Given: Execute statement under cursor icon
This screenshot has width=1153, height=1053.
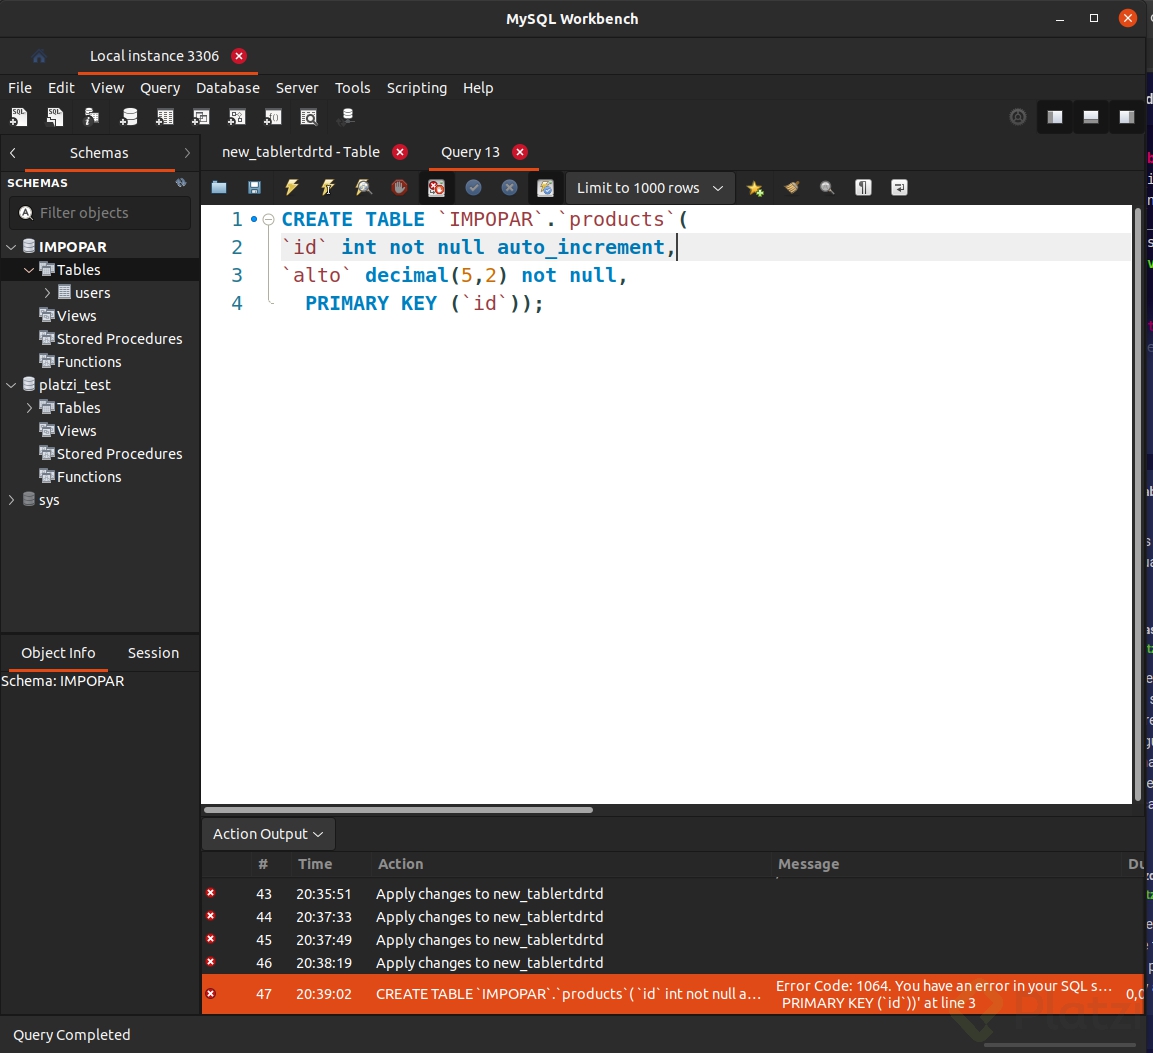Looking at the screenshot, I should 327,188.
